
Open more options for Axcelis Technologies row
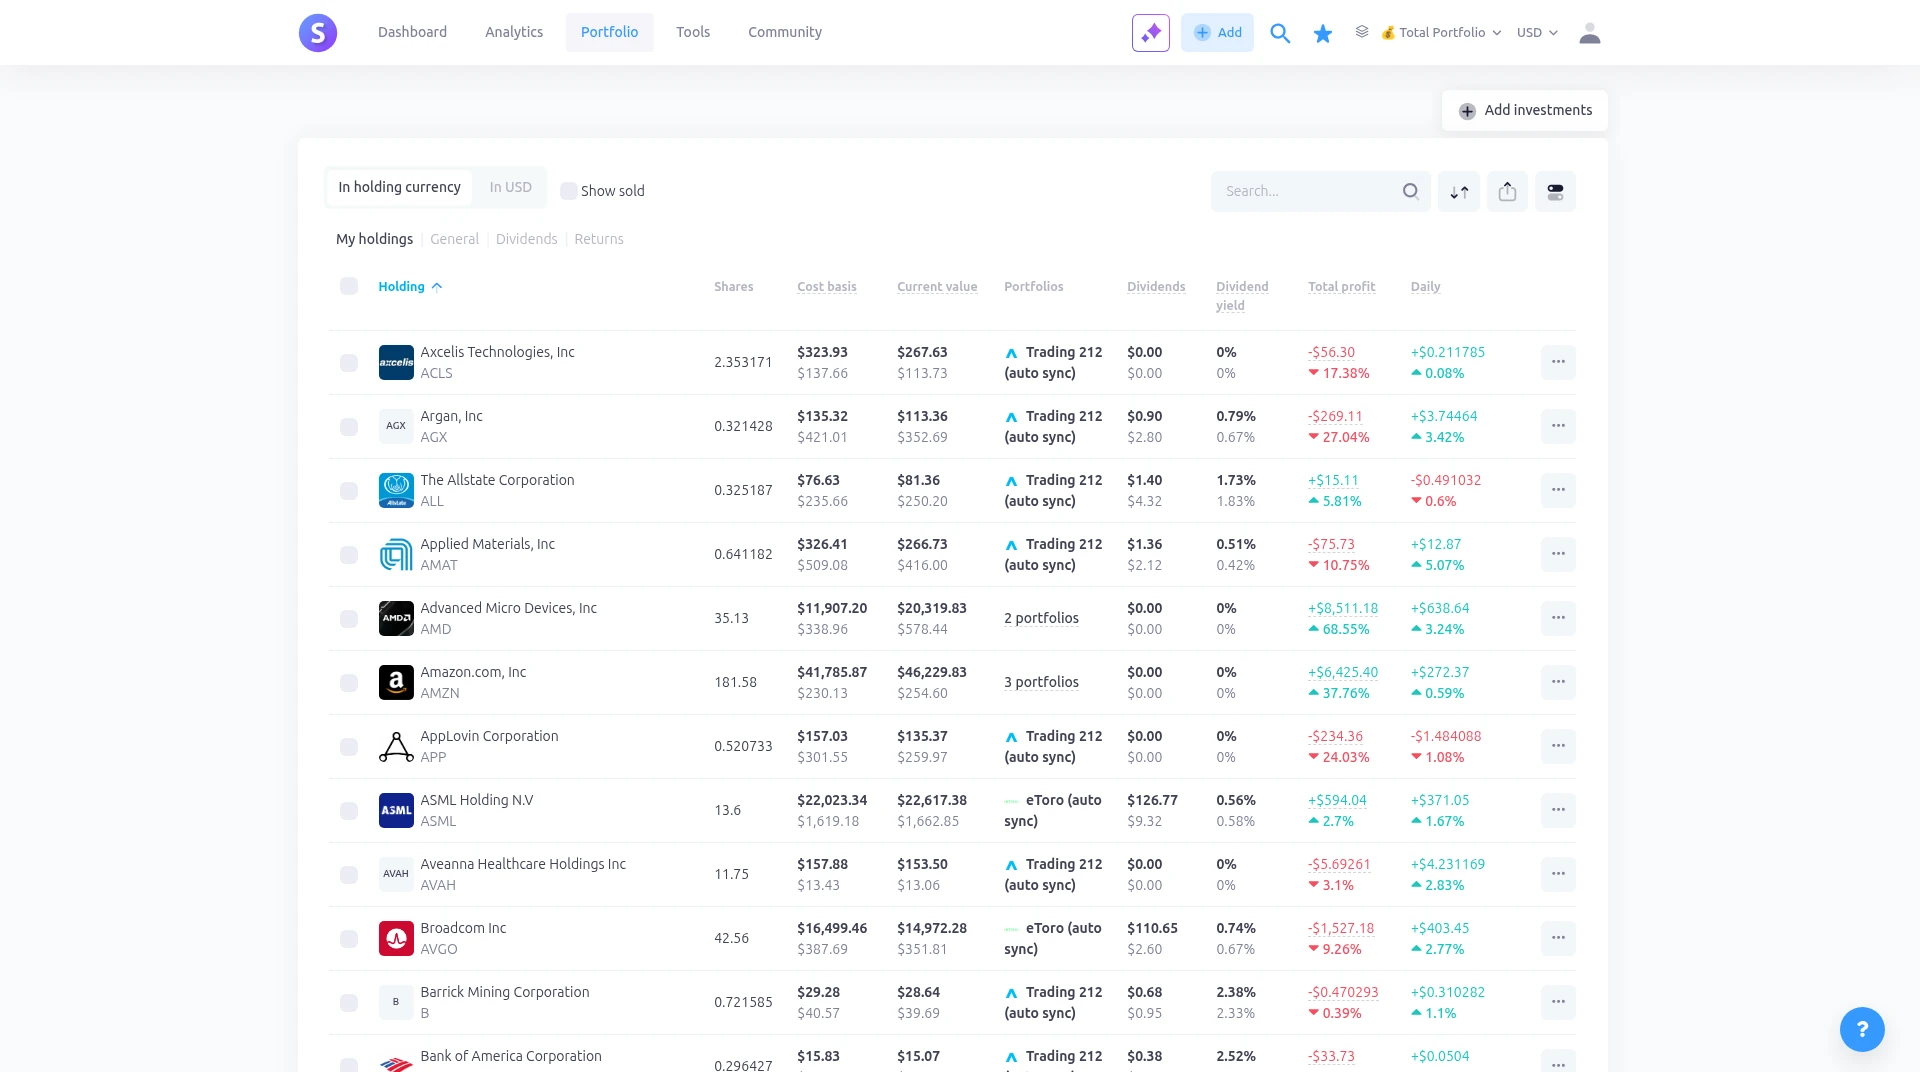1558,362
